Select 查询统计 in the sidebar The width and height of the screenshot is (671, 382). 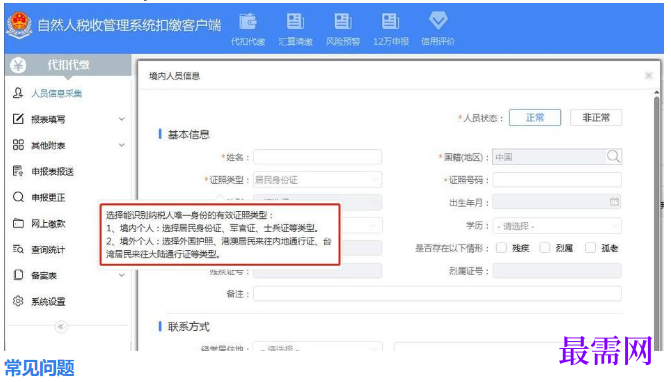click(x=48, y=250)
